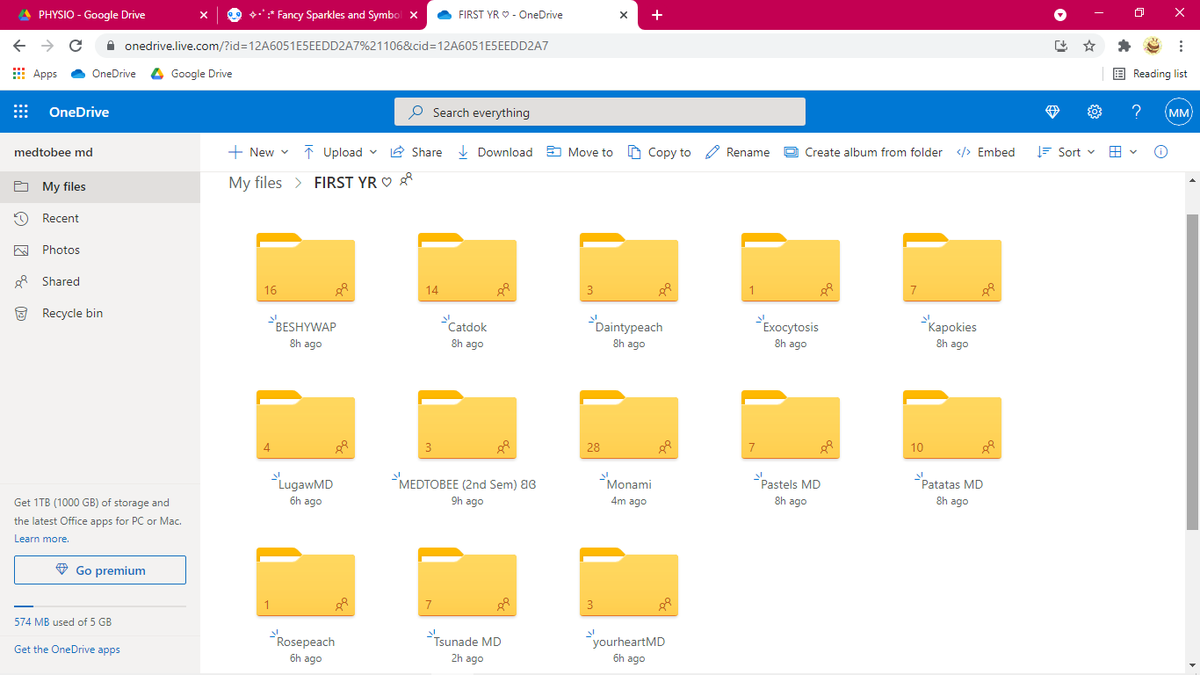The height and width of the screenshot is (675, 1200).
Task: Open the Google Drive bookmark
Action: [x=191, y=74]
